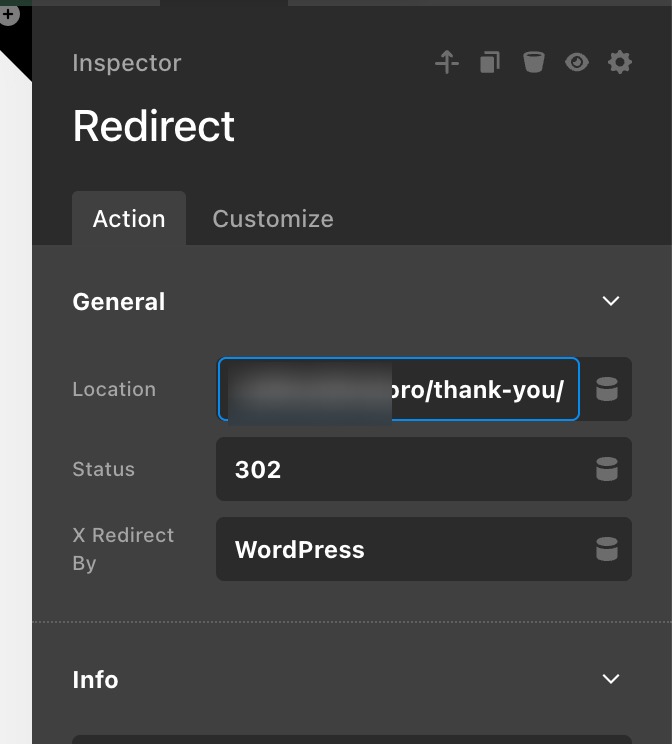672x744 pixels.
Task: Click the go-to-parent arrow icon in Inspector
Action: 446,63
